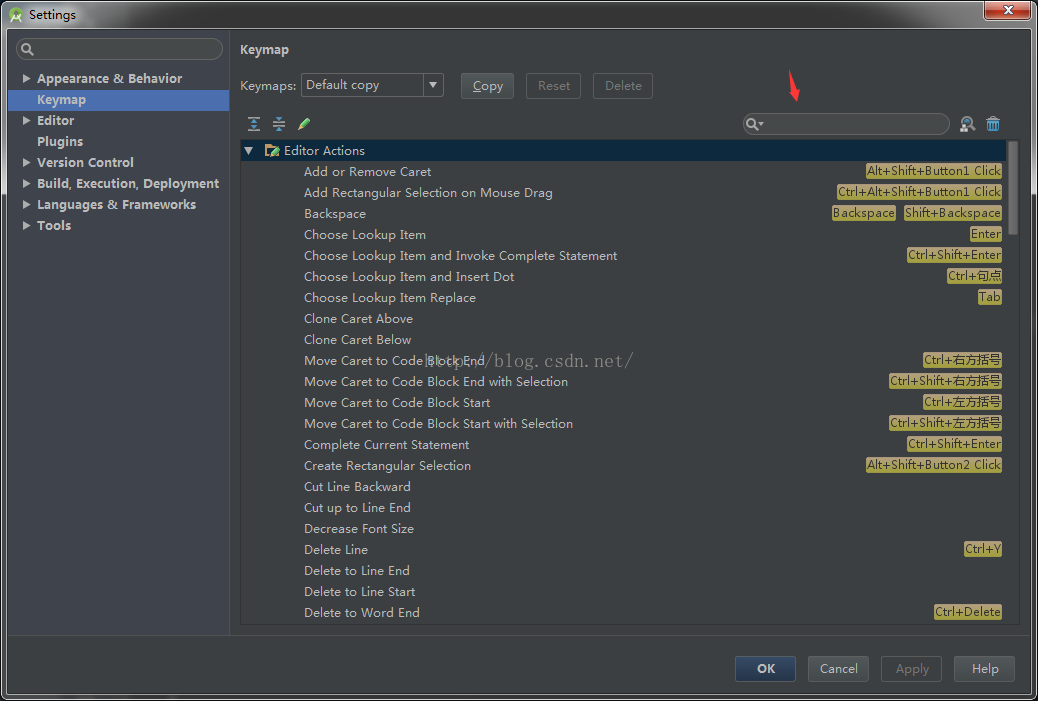Select Move Caret to Code Block Start with Selection
1038x701 pixels.
tap(623, 424)
